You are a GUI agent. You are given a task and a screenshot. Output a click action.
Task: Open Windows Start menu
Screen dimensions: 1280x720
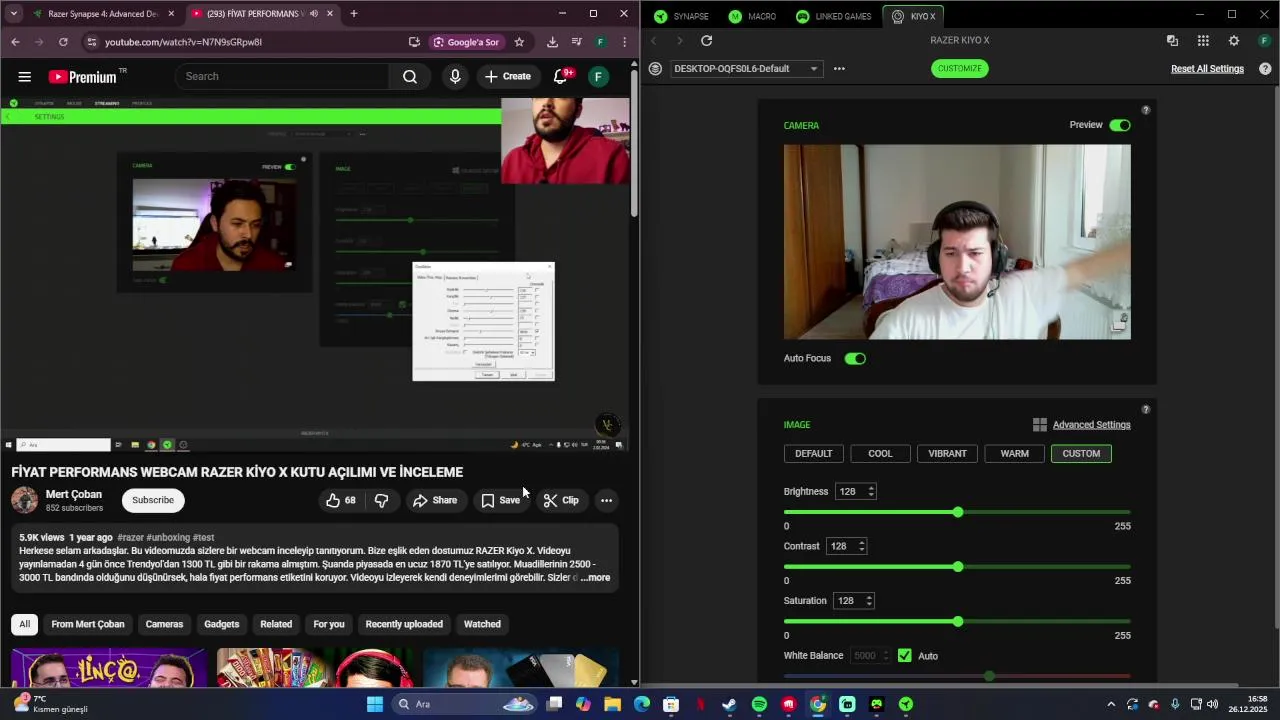(374, 705)
